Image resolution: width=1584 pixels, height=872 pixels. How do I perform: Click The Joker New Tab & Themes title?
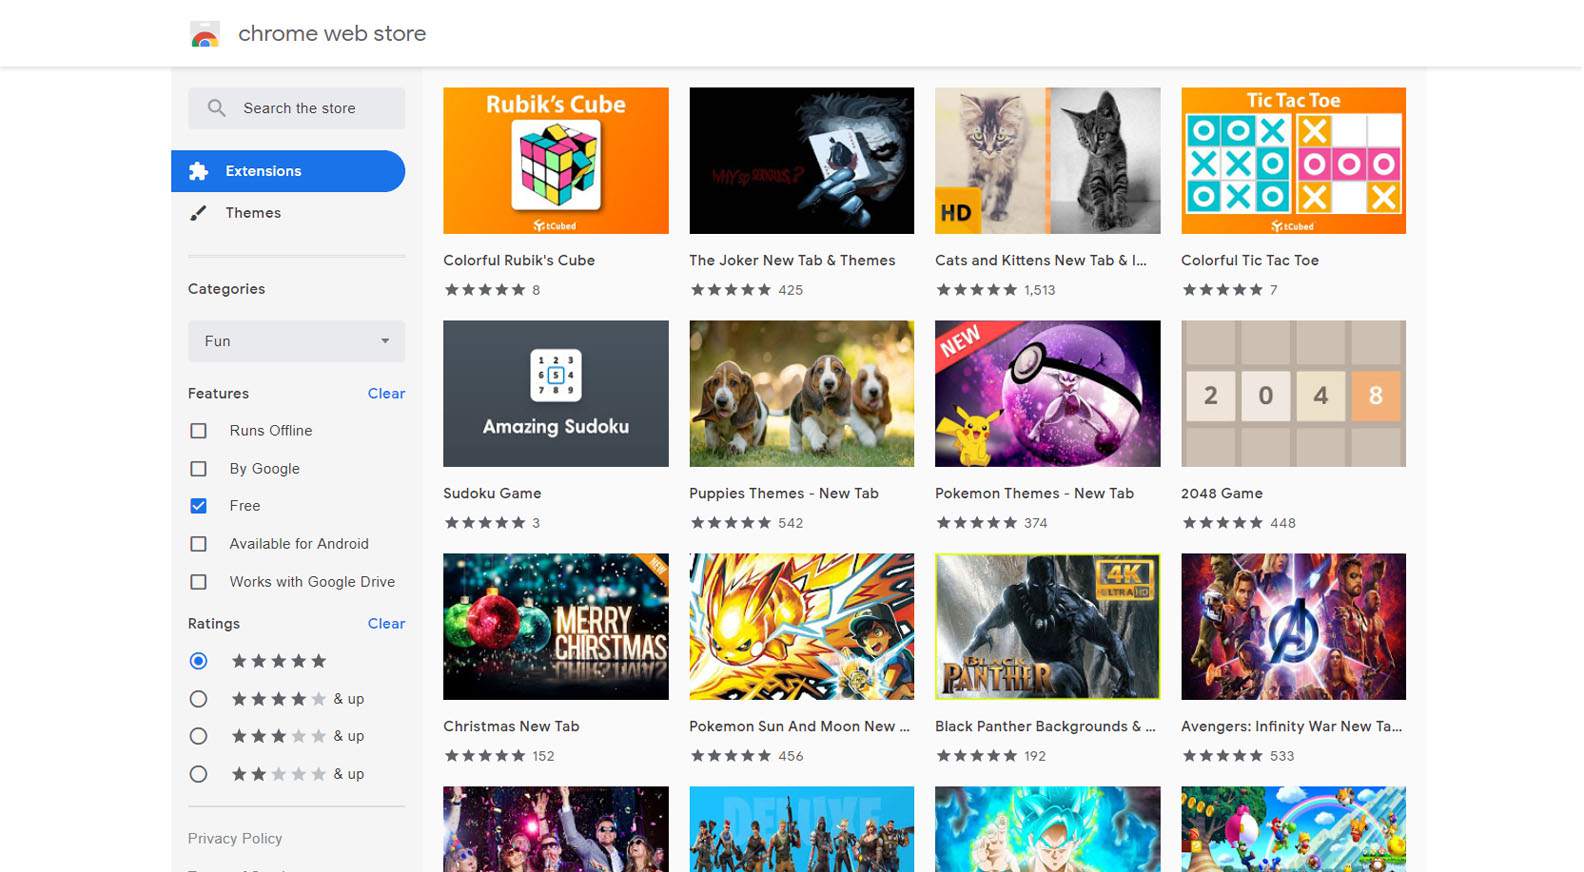(792, 261)
